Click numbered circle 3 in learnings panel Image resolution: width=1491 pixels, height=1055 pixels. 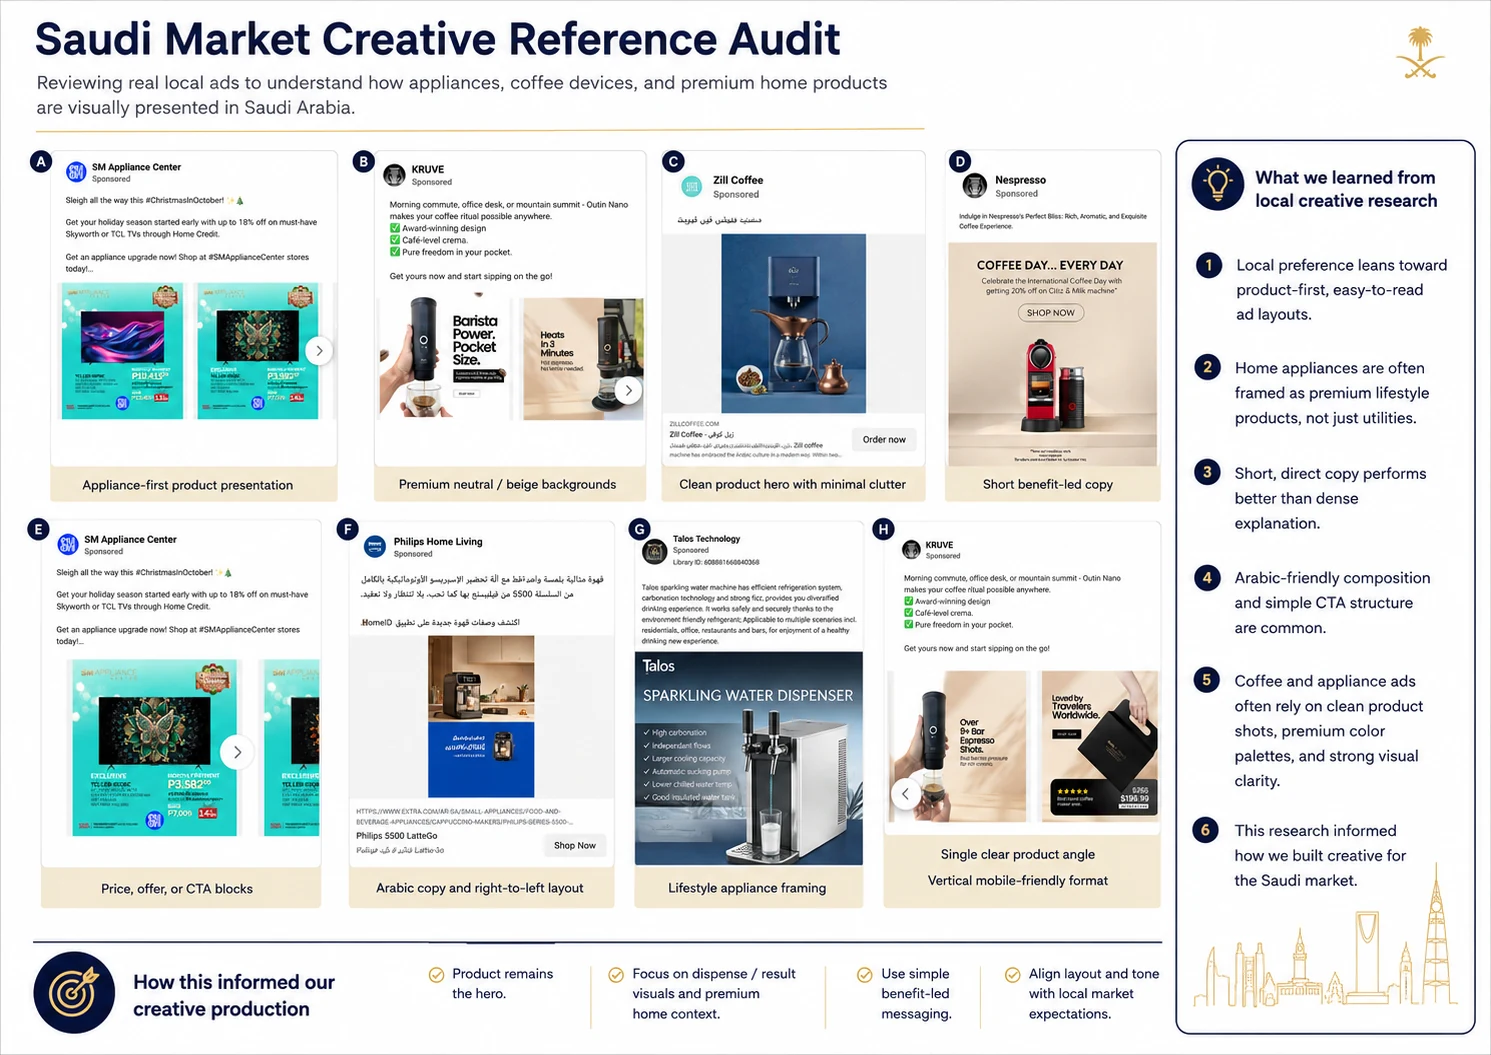[1208, 472]
